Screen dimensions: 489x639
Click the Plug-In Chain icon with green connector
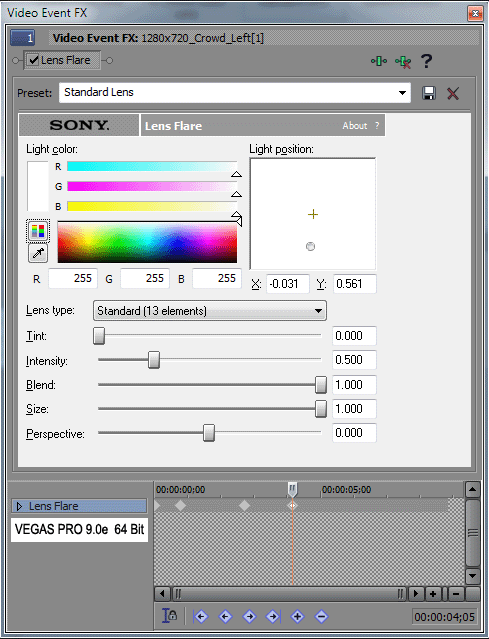pos(379,61)
